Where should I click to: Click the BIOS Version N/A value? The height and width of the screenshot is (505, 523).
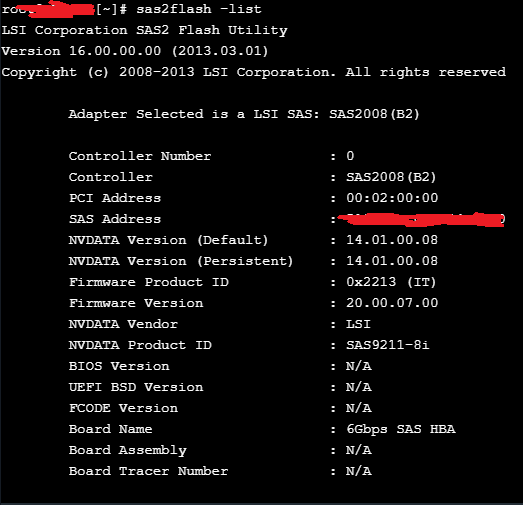[x=359, y=366]
